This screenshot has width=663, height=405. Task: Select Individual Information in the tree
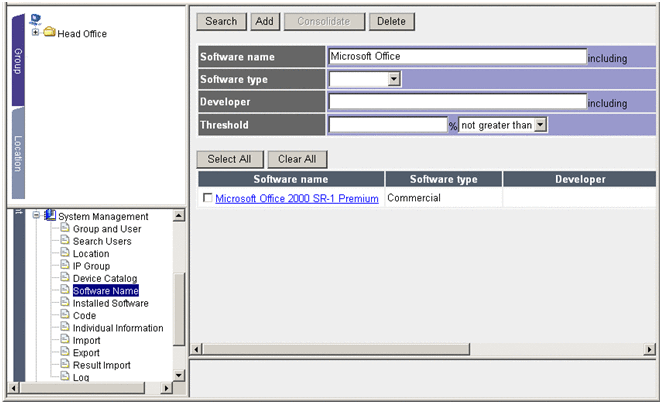(x=118, y=328)
